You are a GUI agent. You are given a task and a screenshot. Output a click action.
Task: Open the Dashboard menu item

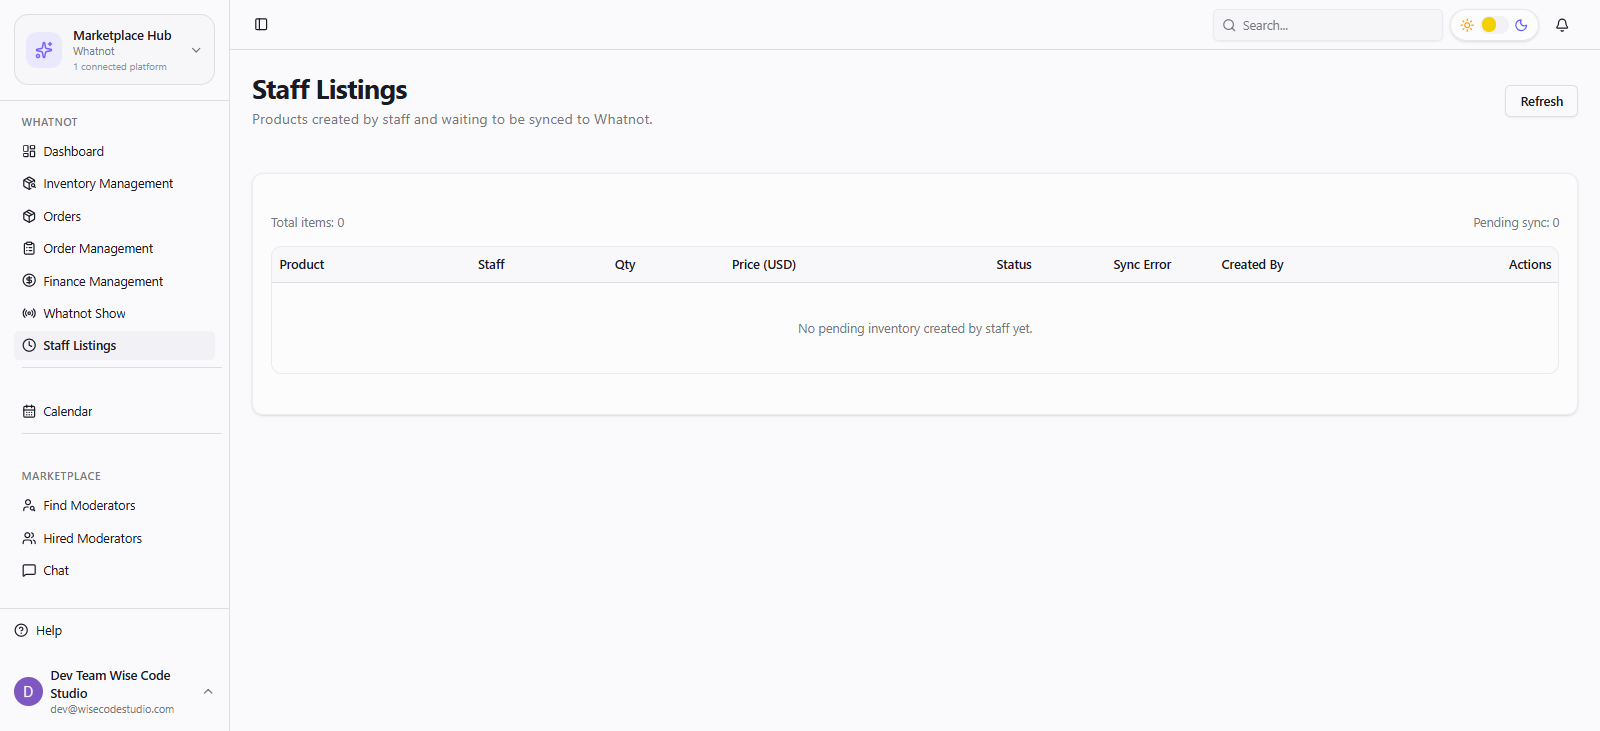click(x=114, y=151)
